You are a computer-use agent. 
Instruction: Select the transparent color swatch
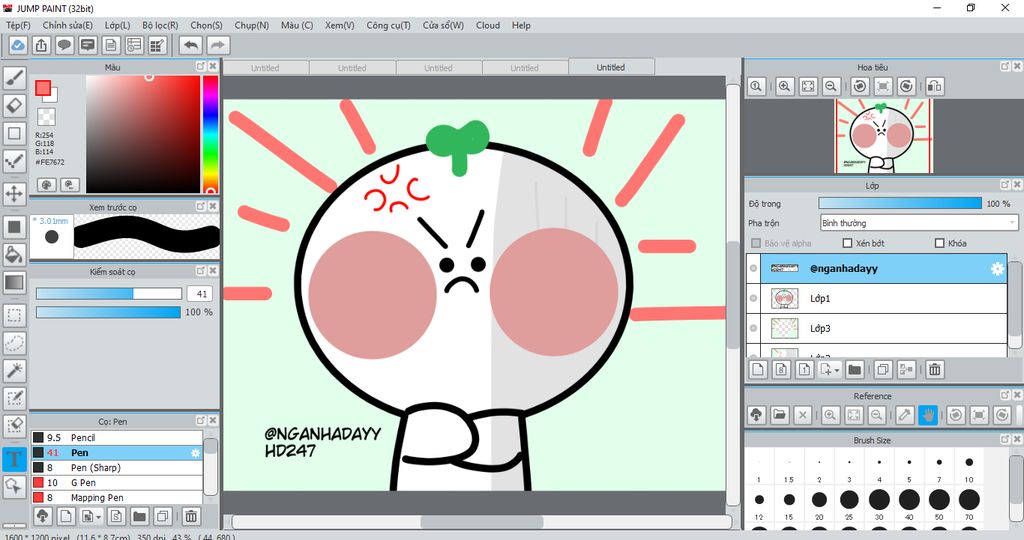(46, 117)
